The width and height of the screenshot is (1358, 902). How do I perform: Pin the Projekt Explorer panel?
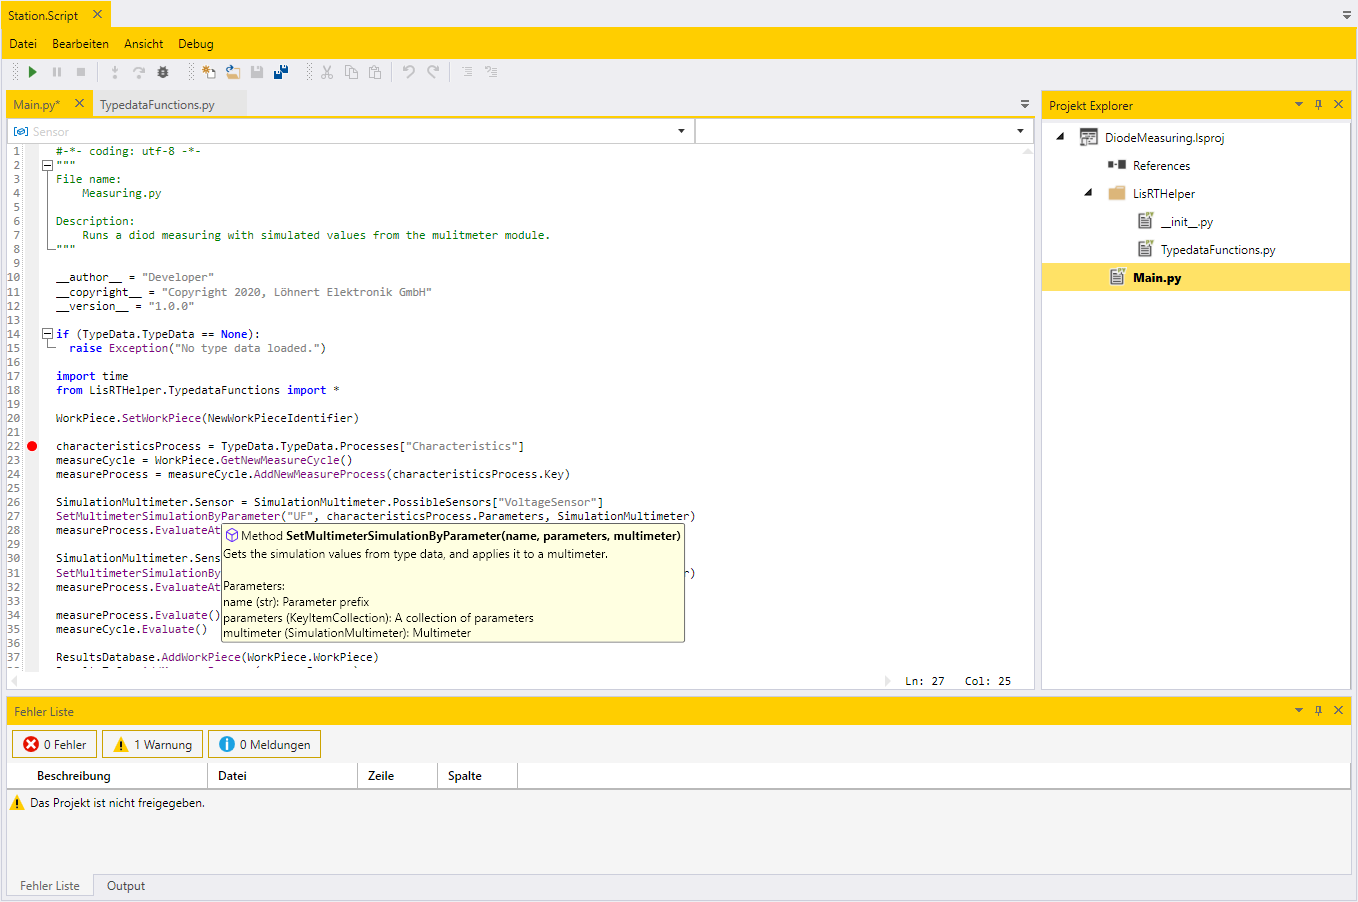click(1318, 105)
